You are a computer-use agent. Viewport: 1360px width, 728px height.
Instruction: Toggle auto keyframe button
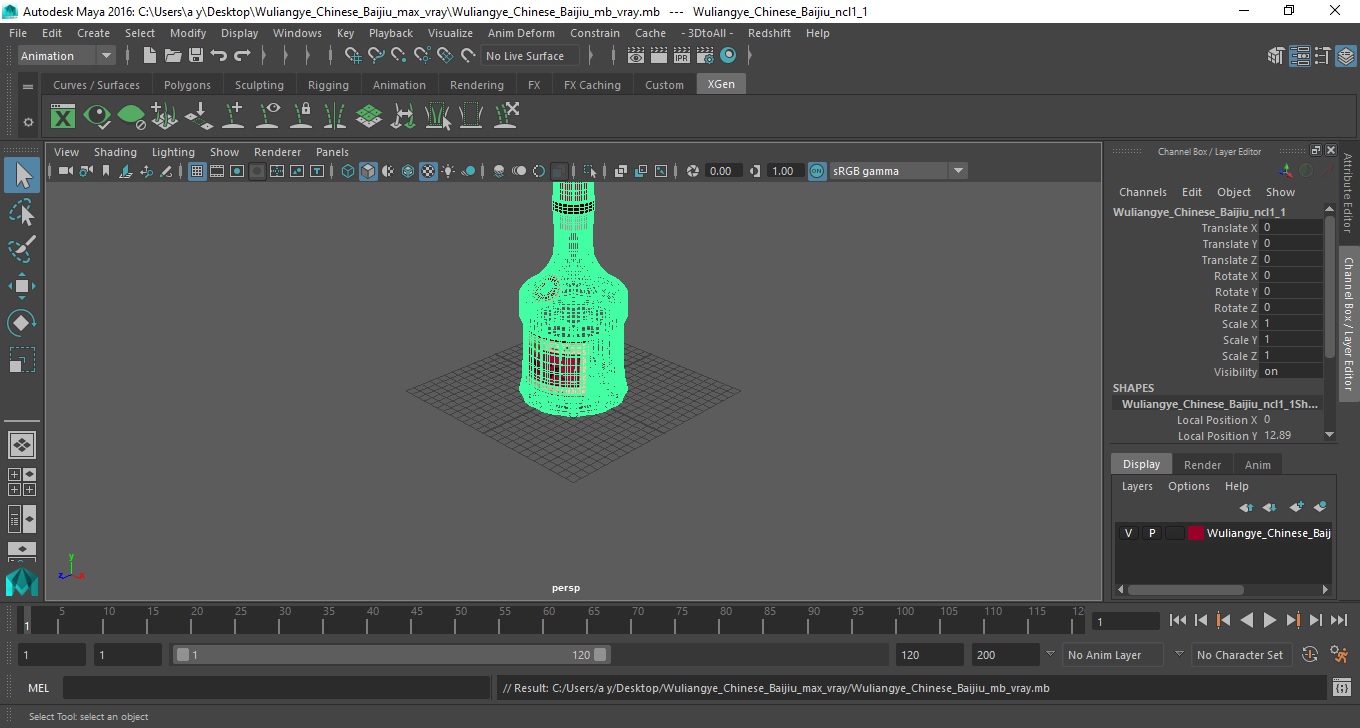pos(1311,655)
